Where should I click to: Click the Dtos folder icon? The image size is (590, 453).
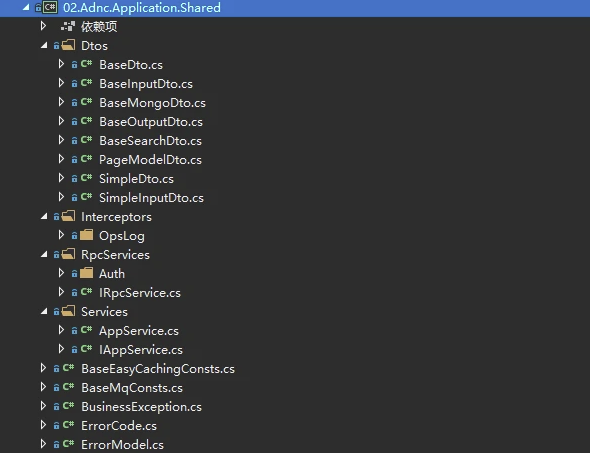point(68,45)
